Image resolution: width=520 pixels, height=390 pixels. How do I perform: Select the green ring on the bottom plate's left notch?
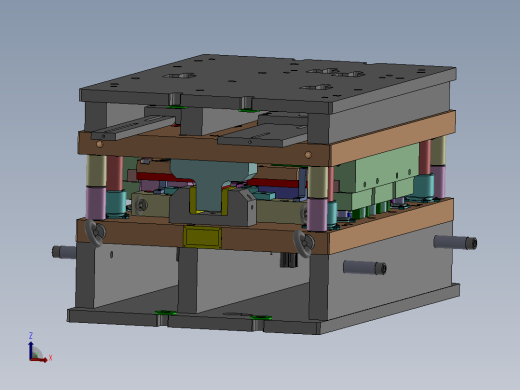tap(165, 313)
